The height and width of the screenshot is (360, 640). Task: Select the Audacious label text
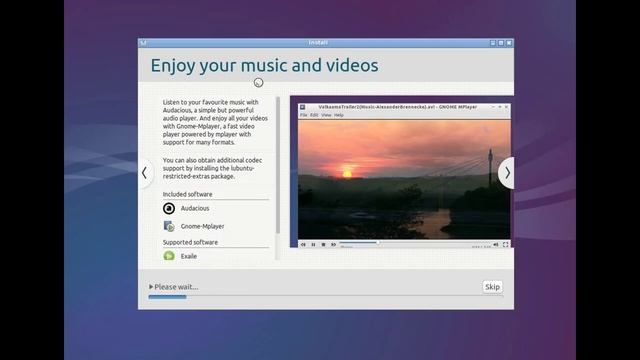pos(195,208)
